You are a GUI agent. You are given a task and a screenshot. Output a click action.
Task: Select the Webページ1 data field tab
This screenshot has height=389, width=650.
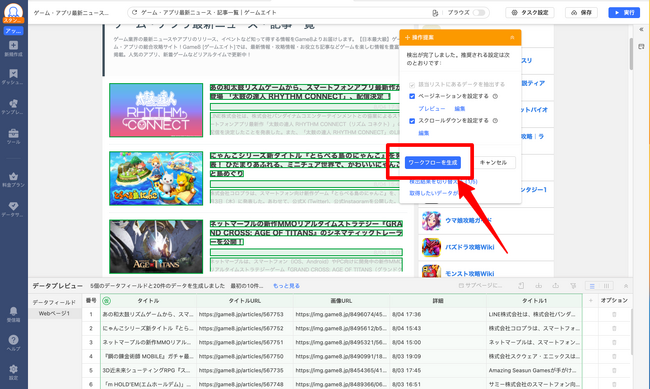tap(54, 314)
